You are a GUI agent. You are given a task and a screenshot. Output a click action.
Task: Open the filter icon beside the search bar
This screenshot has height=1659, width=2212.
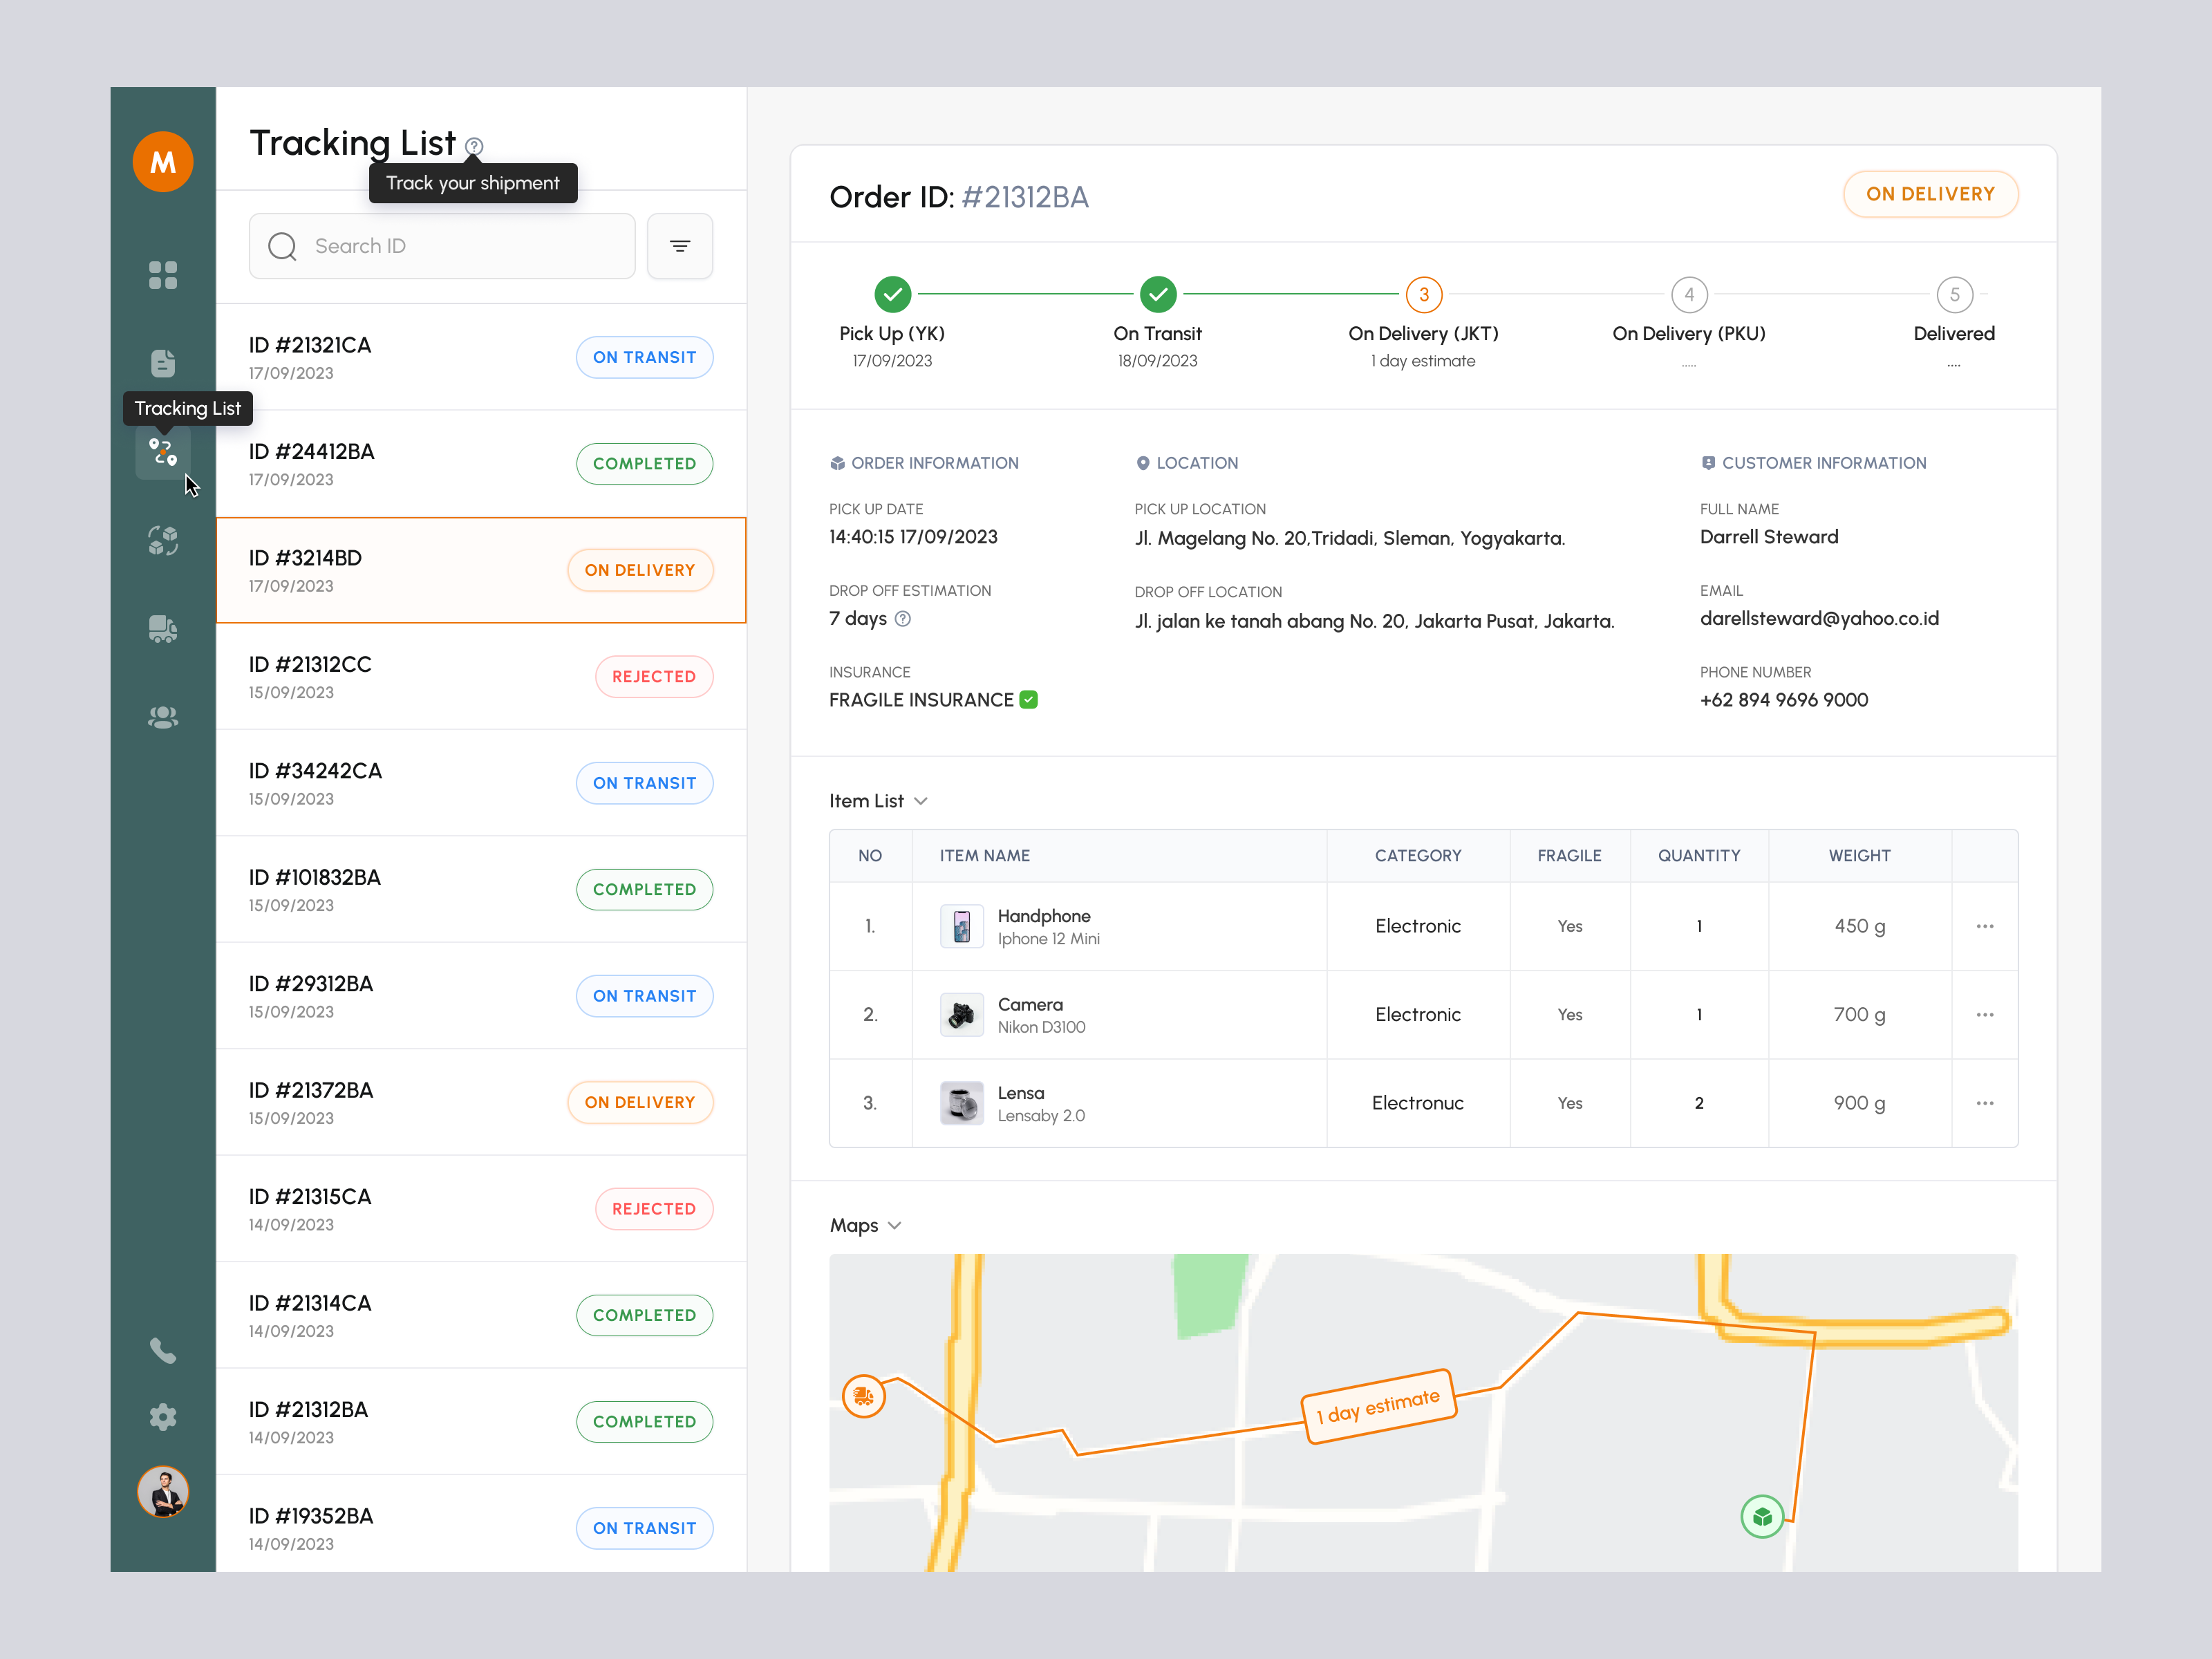680,246
